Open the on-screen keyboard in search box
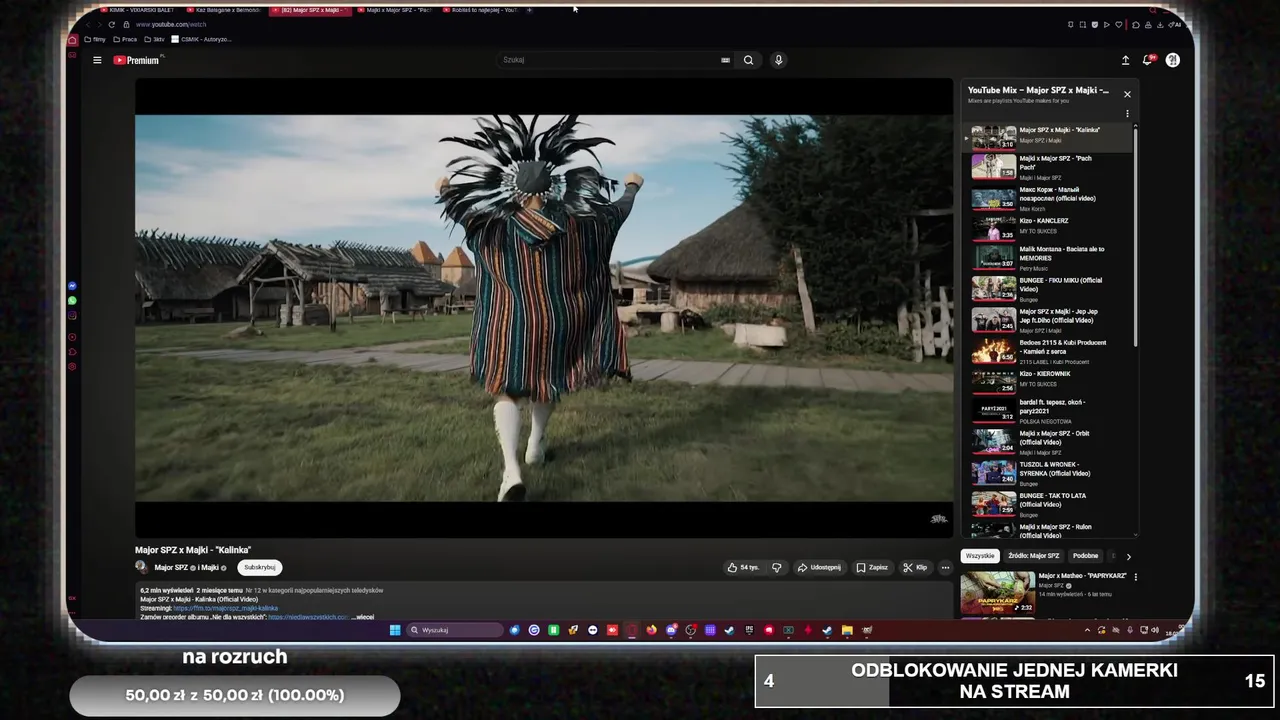 pyautogui.click(x=725, y=60)
